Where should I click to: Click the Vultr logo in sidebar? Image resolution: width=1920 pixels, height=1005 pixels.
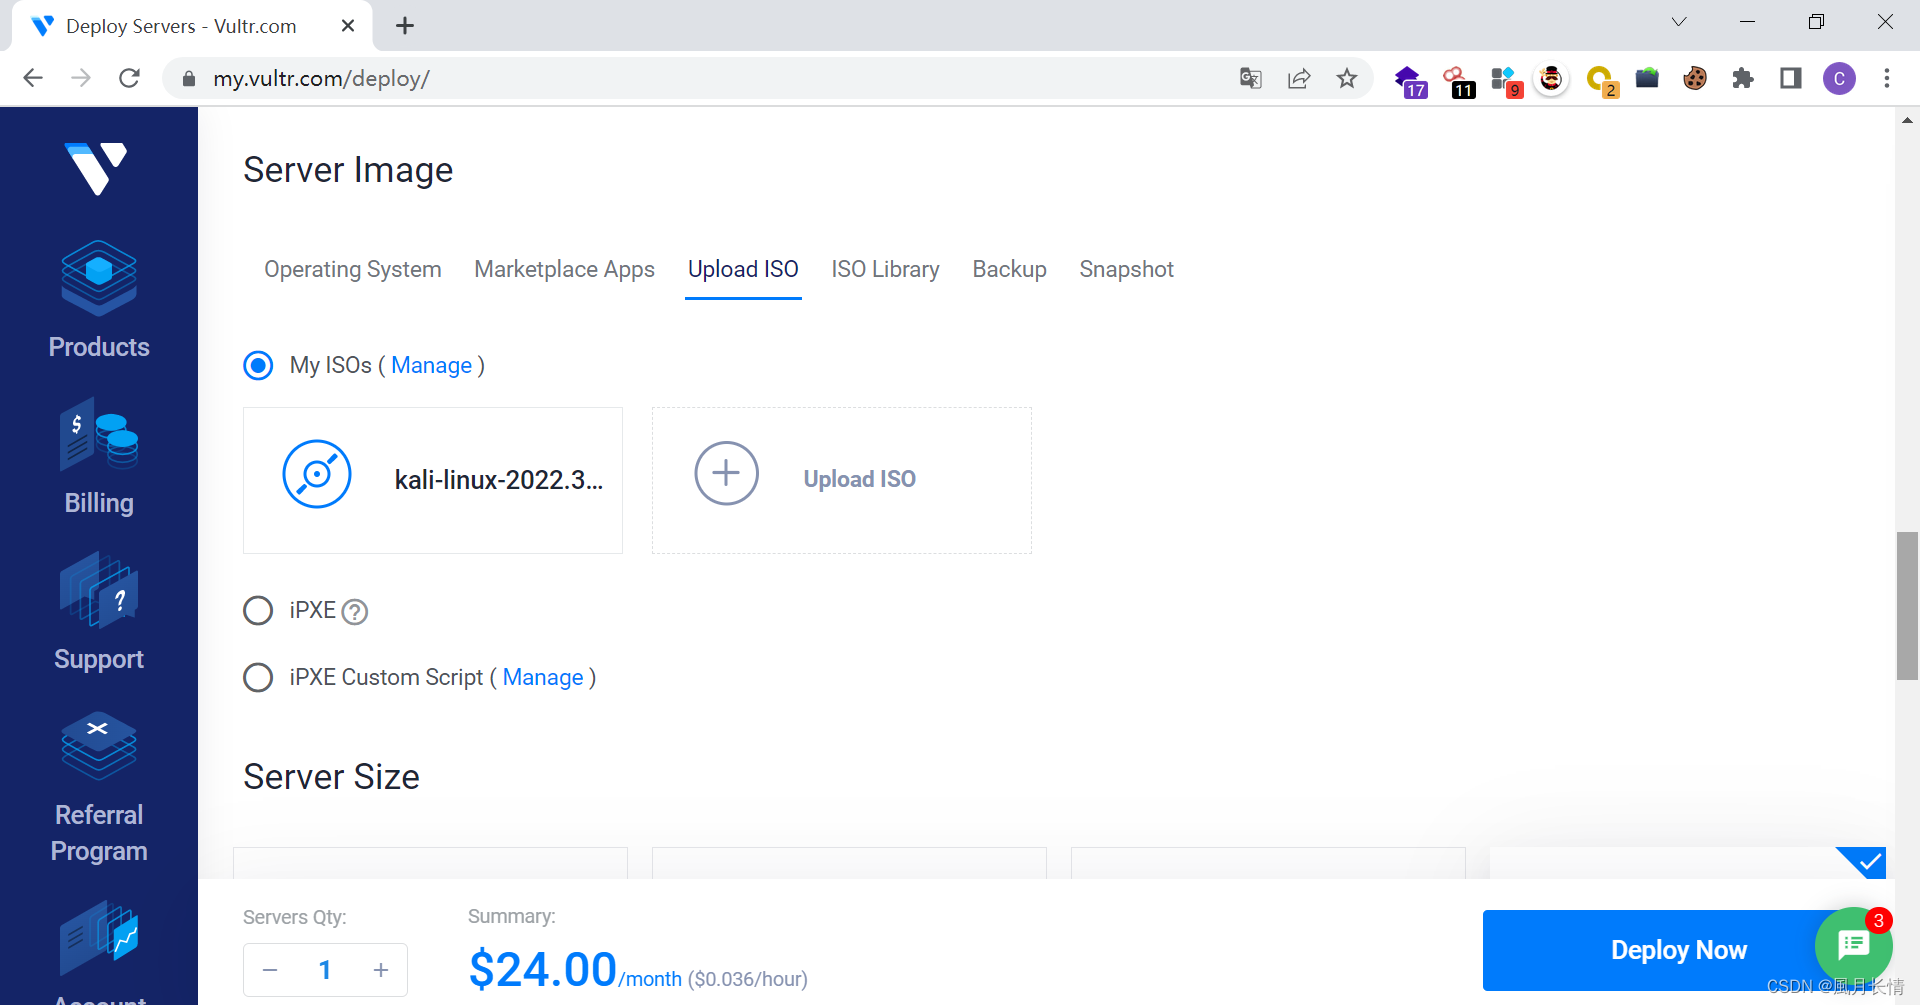pos(96,168)
